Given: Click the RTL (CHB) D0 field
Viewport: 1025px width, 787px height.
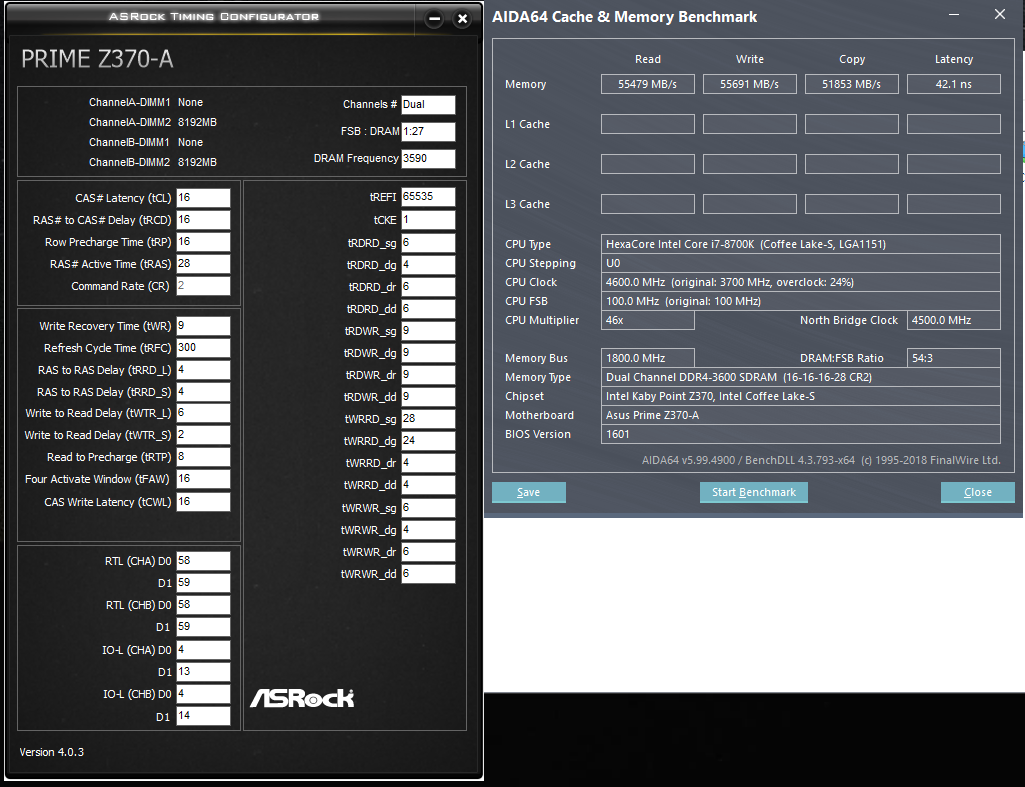Looking at the screenshot, I should 203,605.
